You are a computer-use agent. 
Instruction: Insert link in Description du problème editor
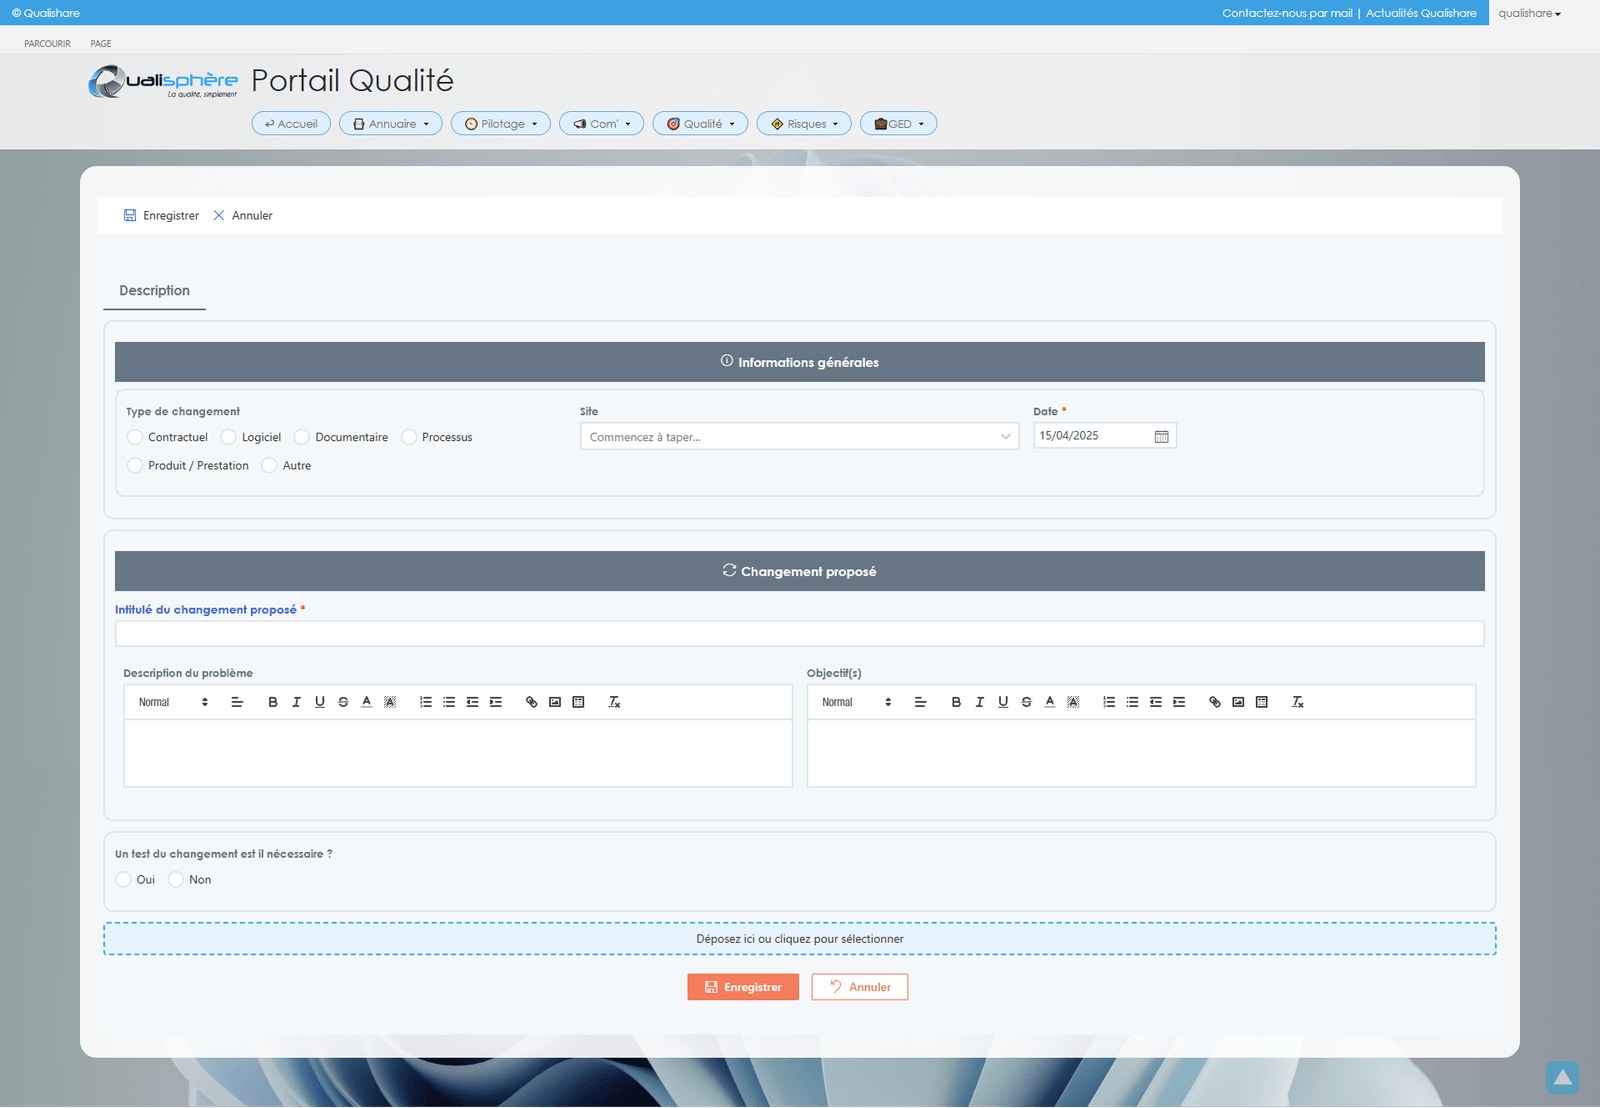(531, 702)
